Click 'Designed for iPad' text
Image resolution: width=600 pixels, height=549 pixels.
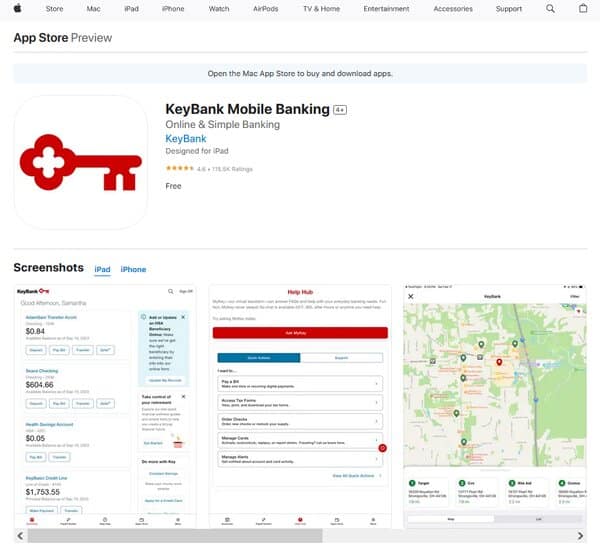[197, 151]
